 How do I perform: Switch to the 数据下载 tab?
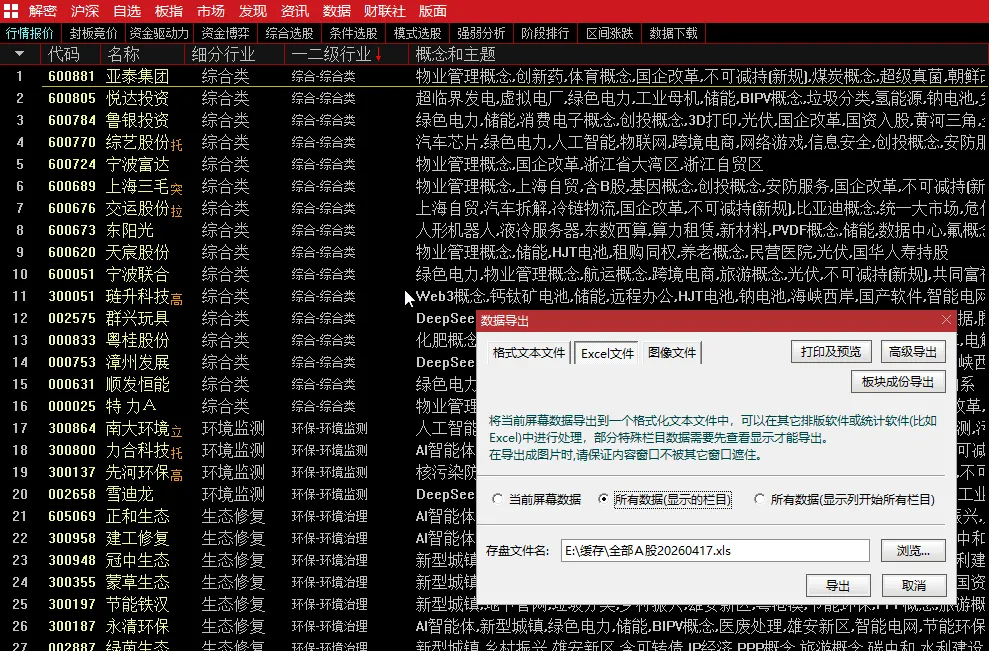pyautogui.click(x=673, y=33)
